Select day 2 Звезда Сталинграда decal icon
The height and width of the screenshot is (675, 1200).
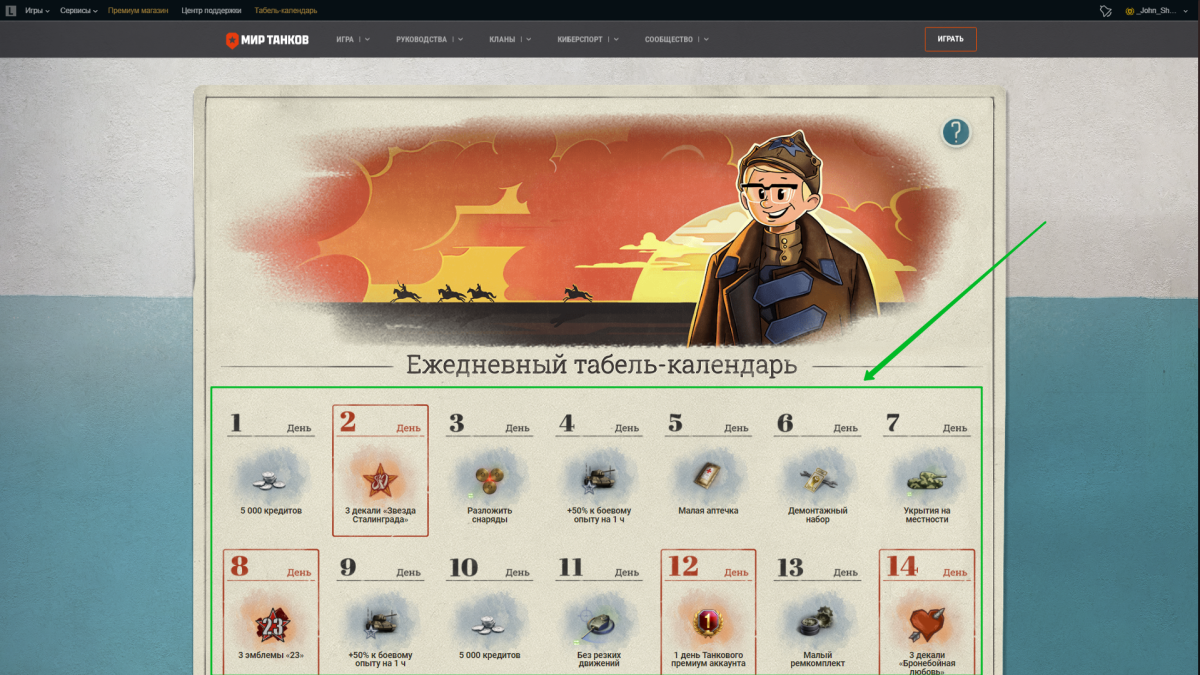pos(380,478)
